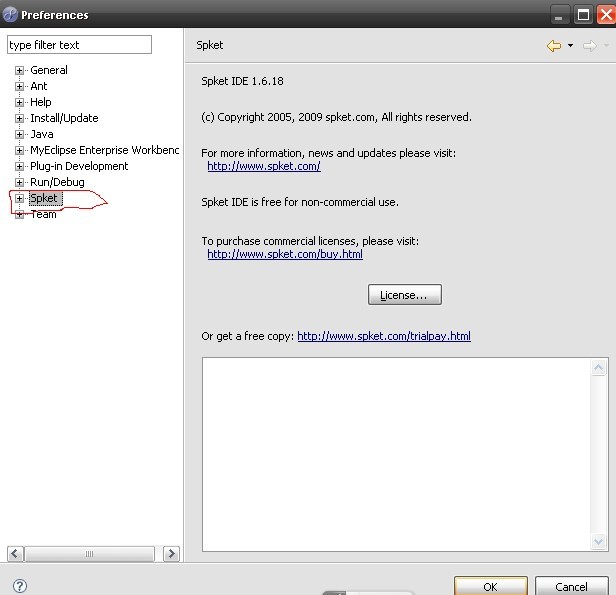
Task: Select Help in preferences tree
Action: coord(40,103)
